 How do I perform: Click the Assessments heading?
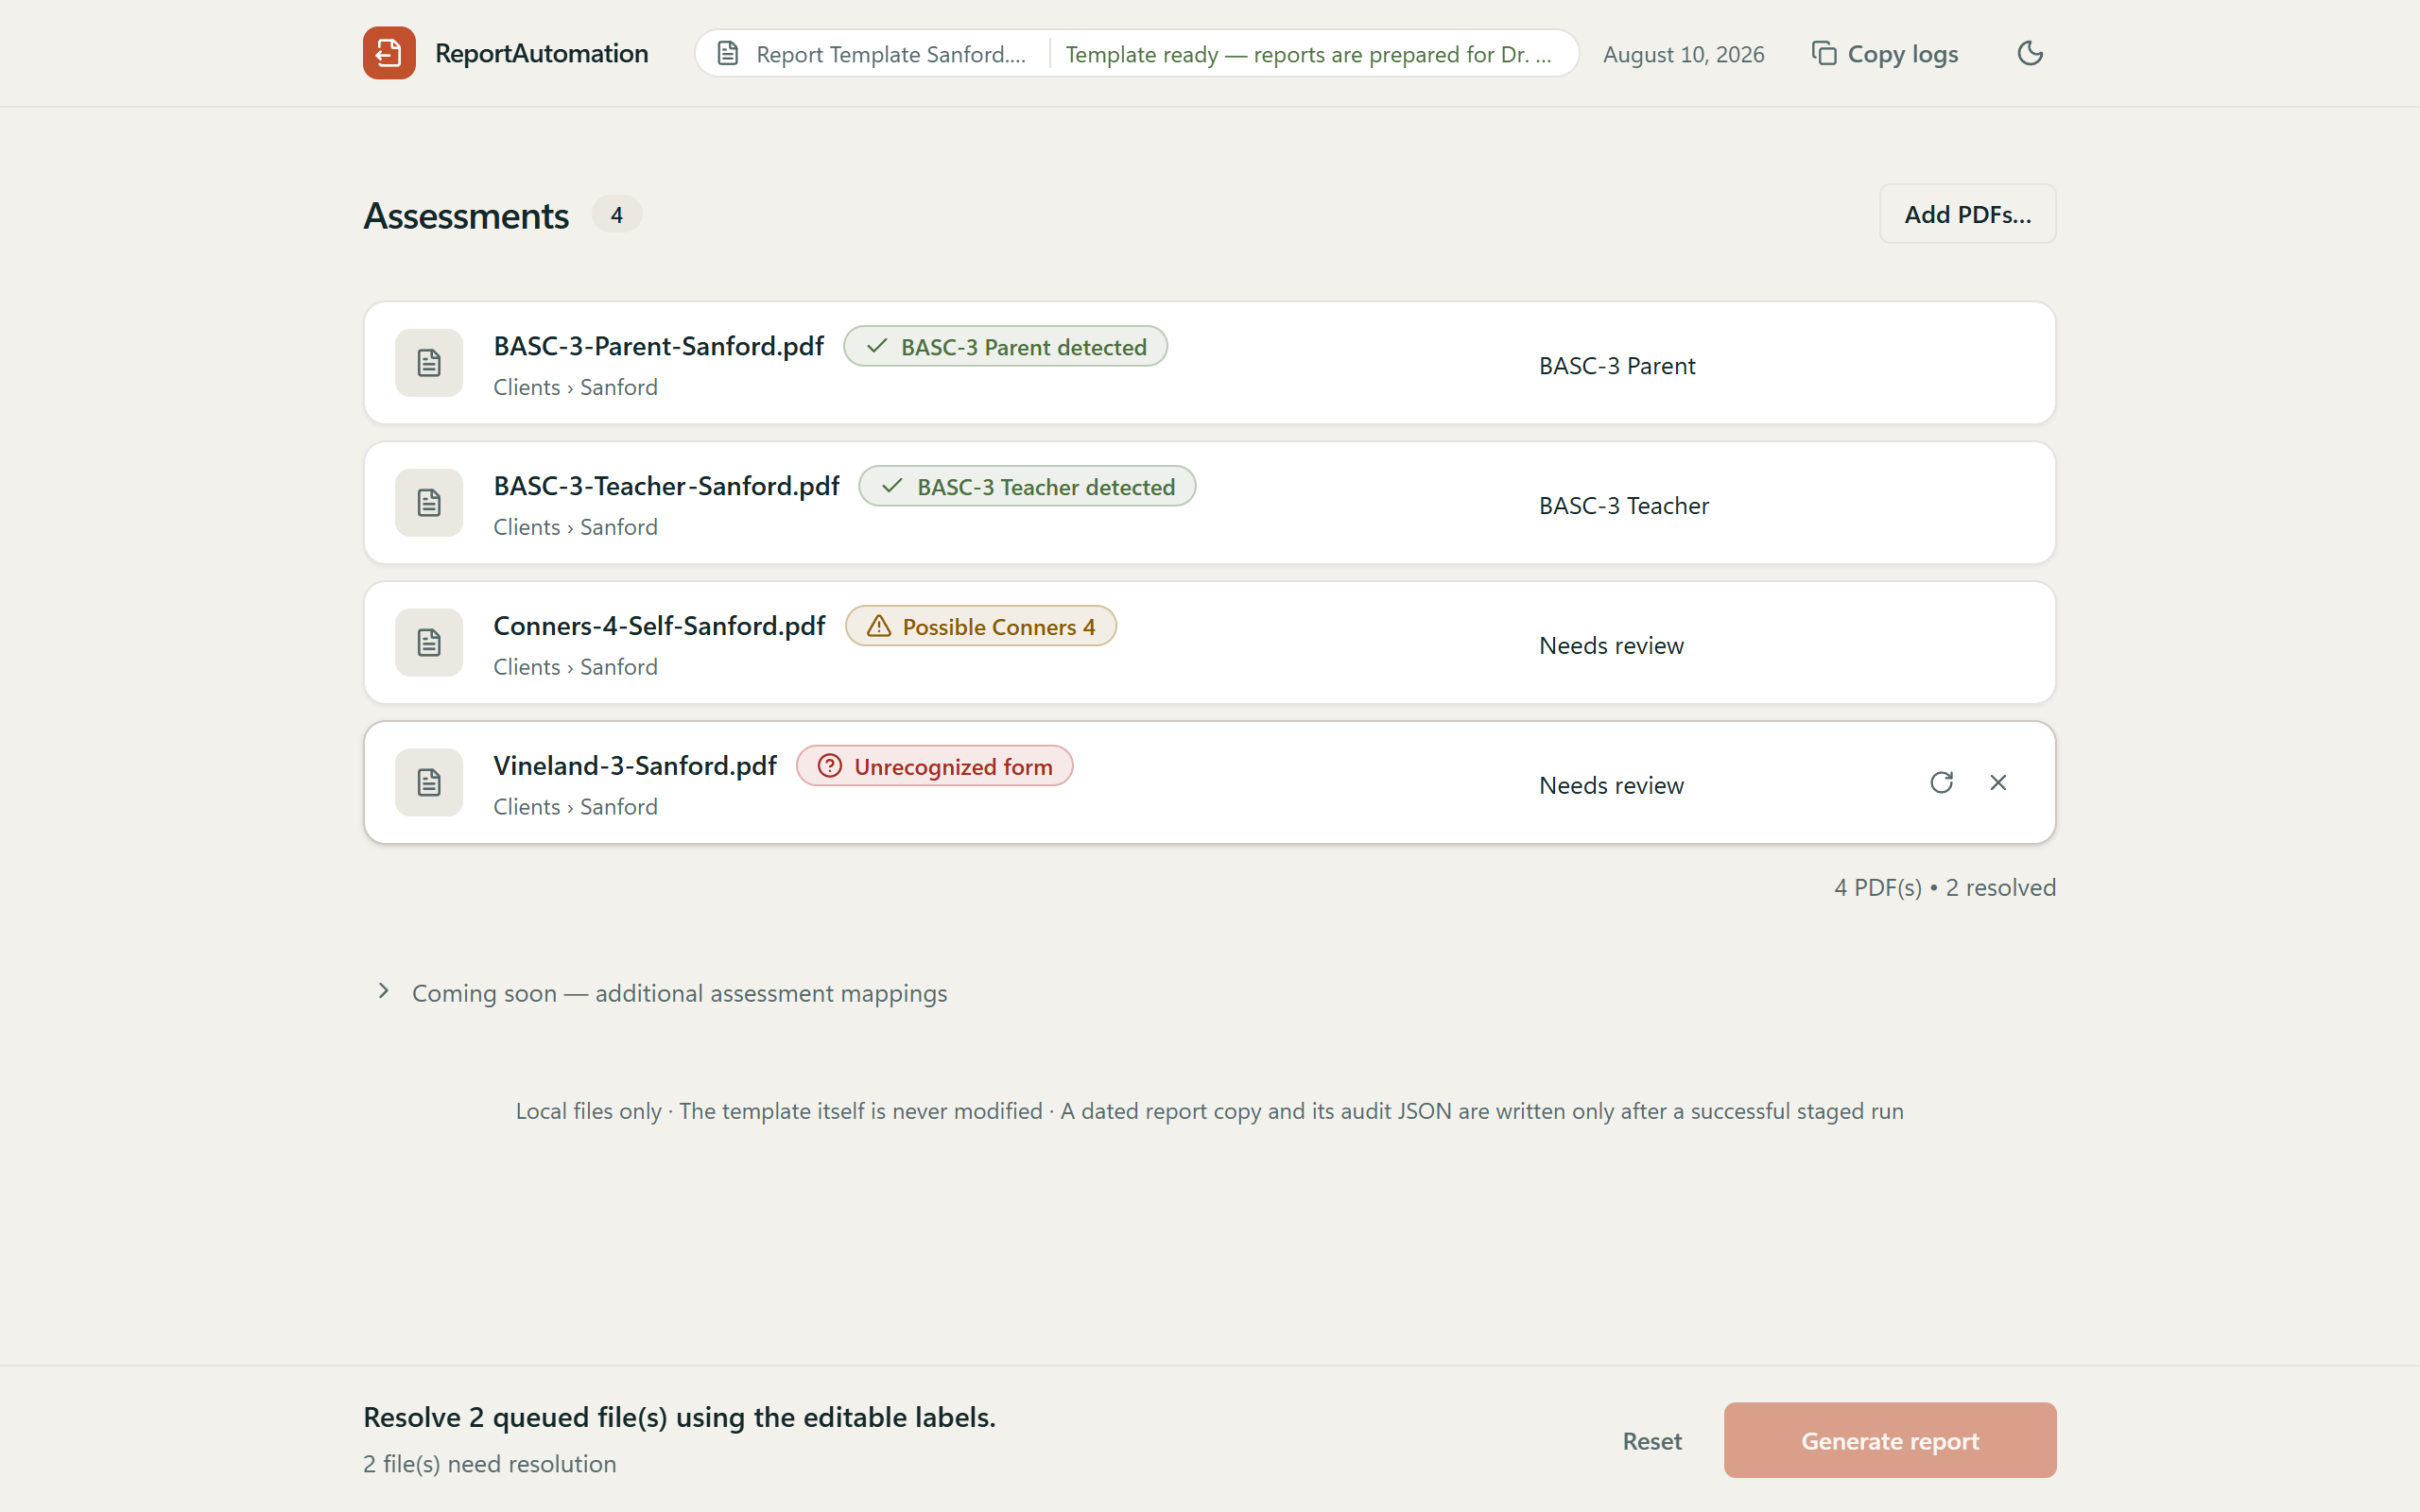point(466,216)
